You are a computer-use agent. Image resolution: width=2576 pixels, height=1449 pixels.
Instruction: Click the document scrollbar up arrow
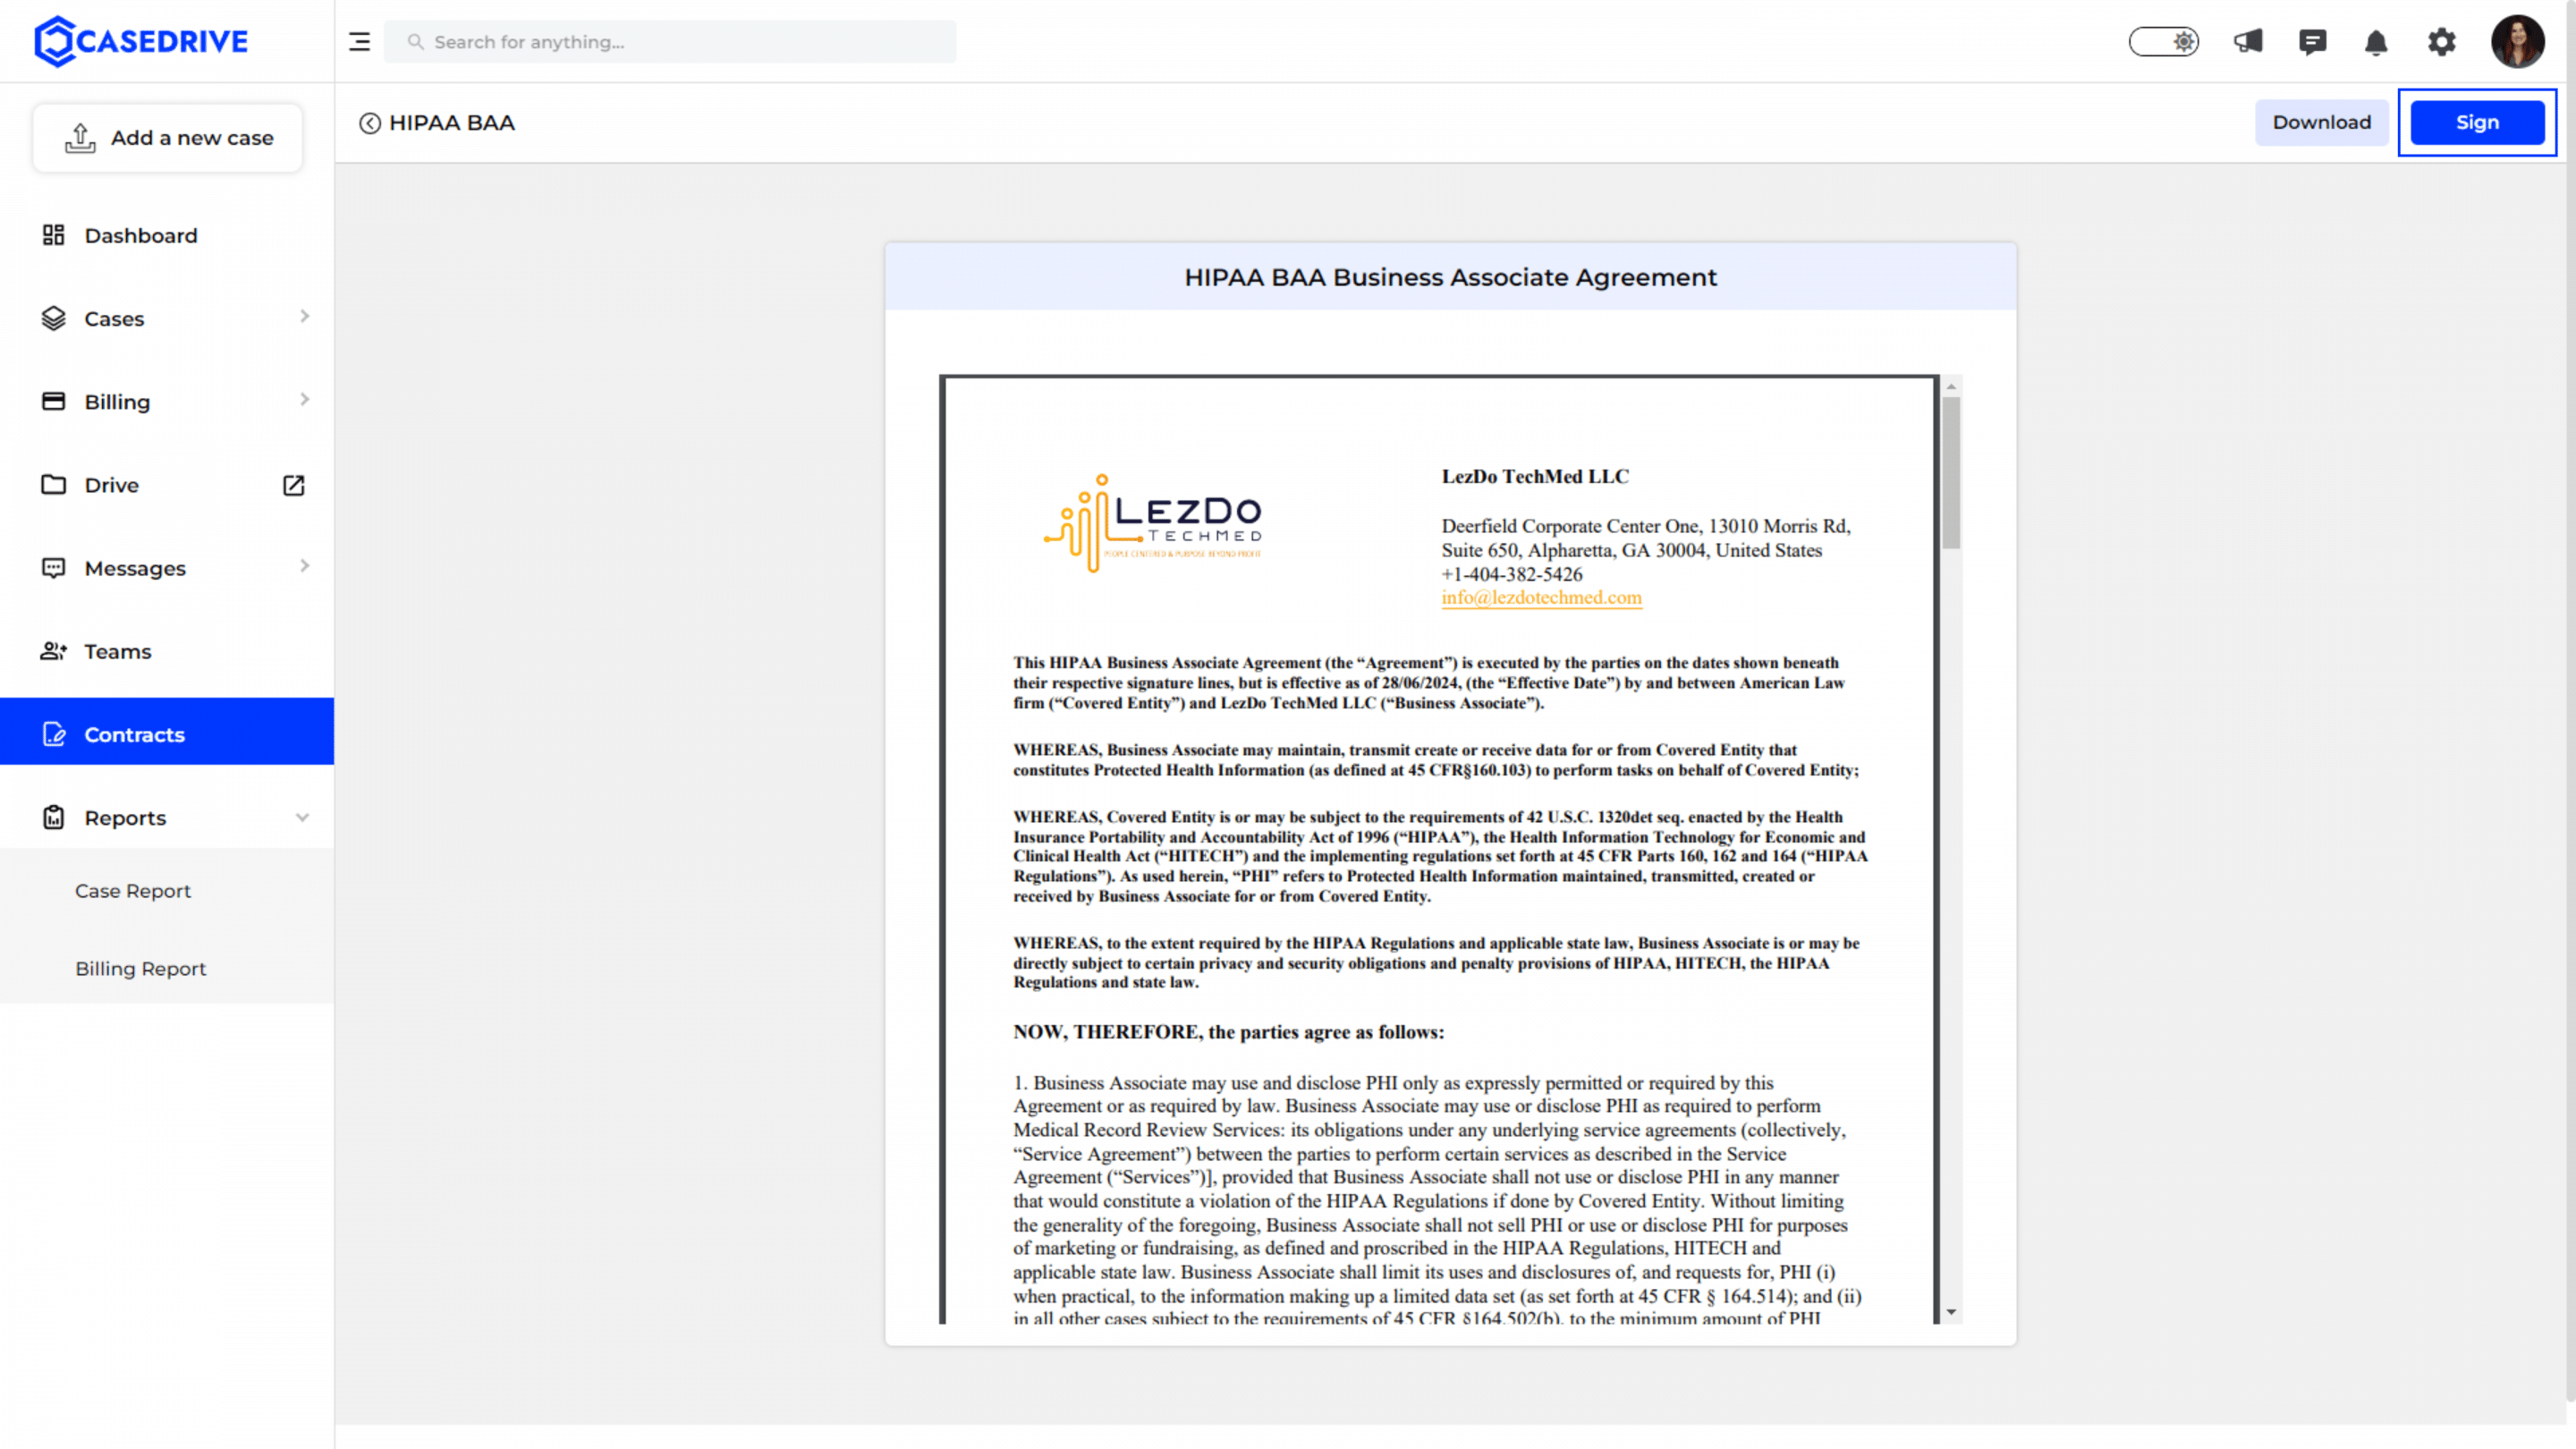pyautogui.click(x=1950, y=386)
